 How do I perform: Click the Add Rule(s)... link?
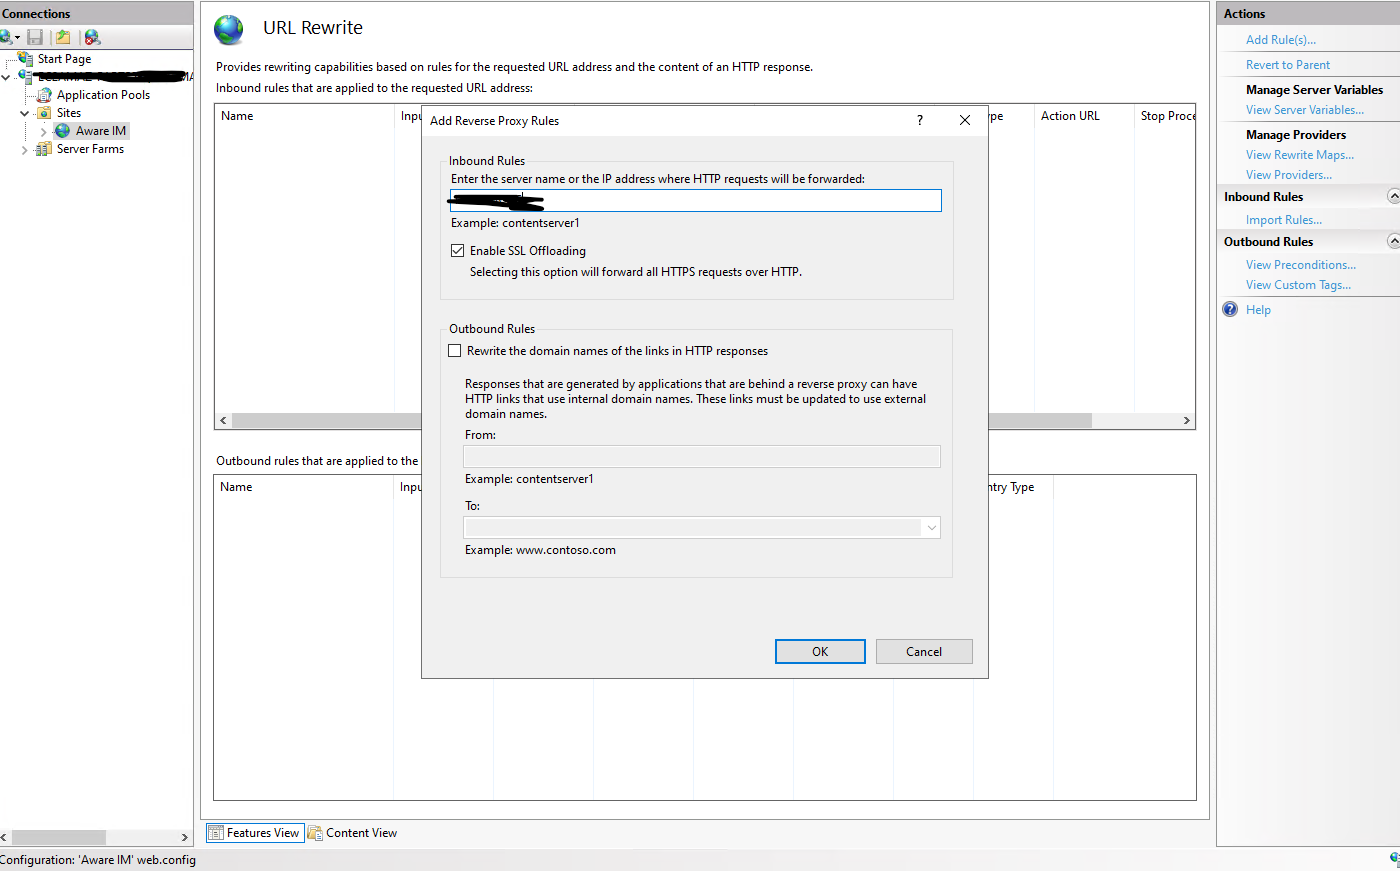point(1281,40)
